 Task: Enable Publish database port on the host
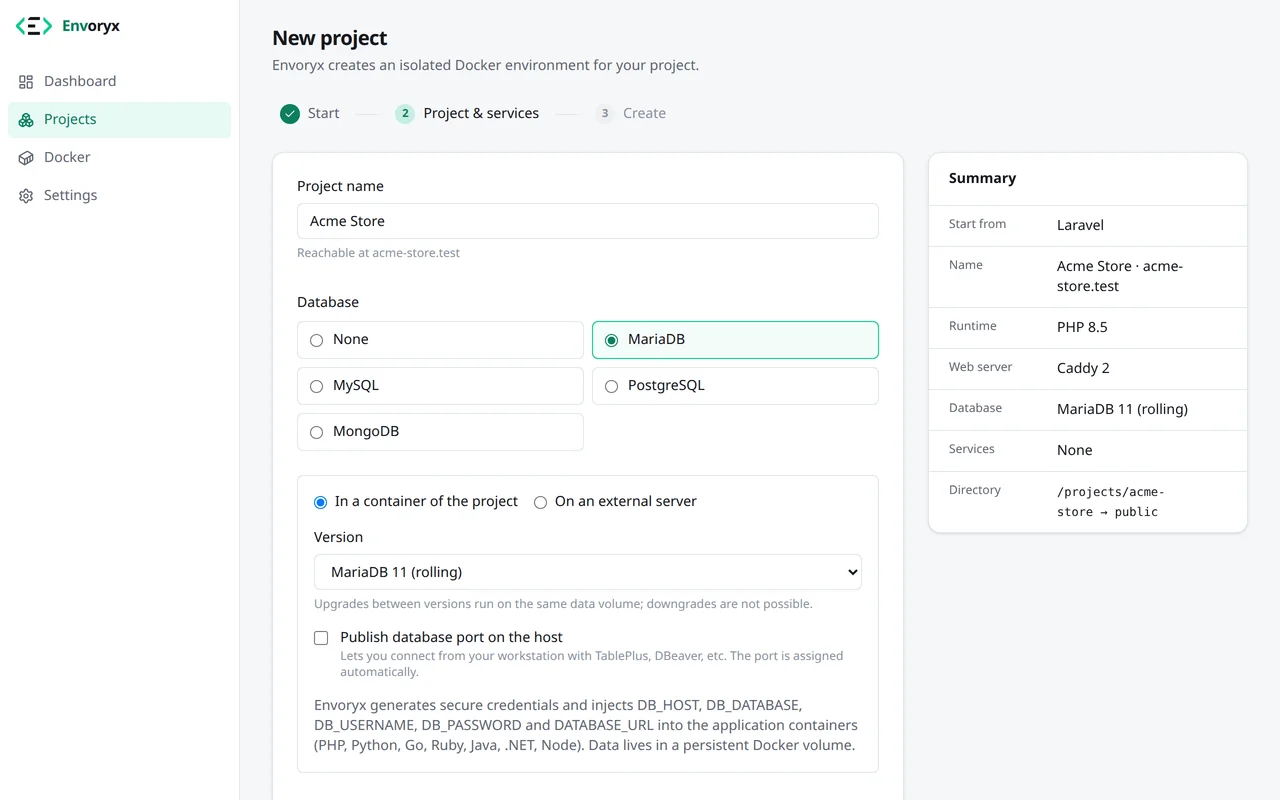[321, 638]
